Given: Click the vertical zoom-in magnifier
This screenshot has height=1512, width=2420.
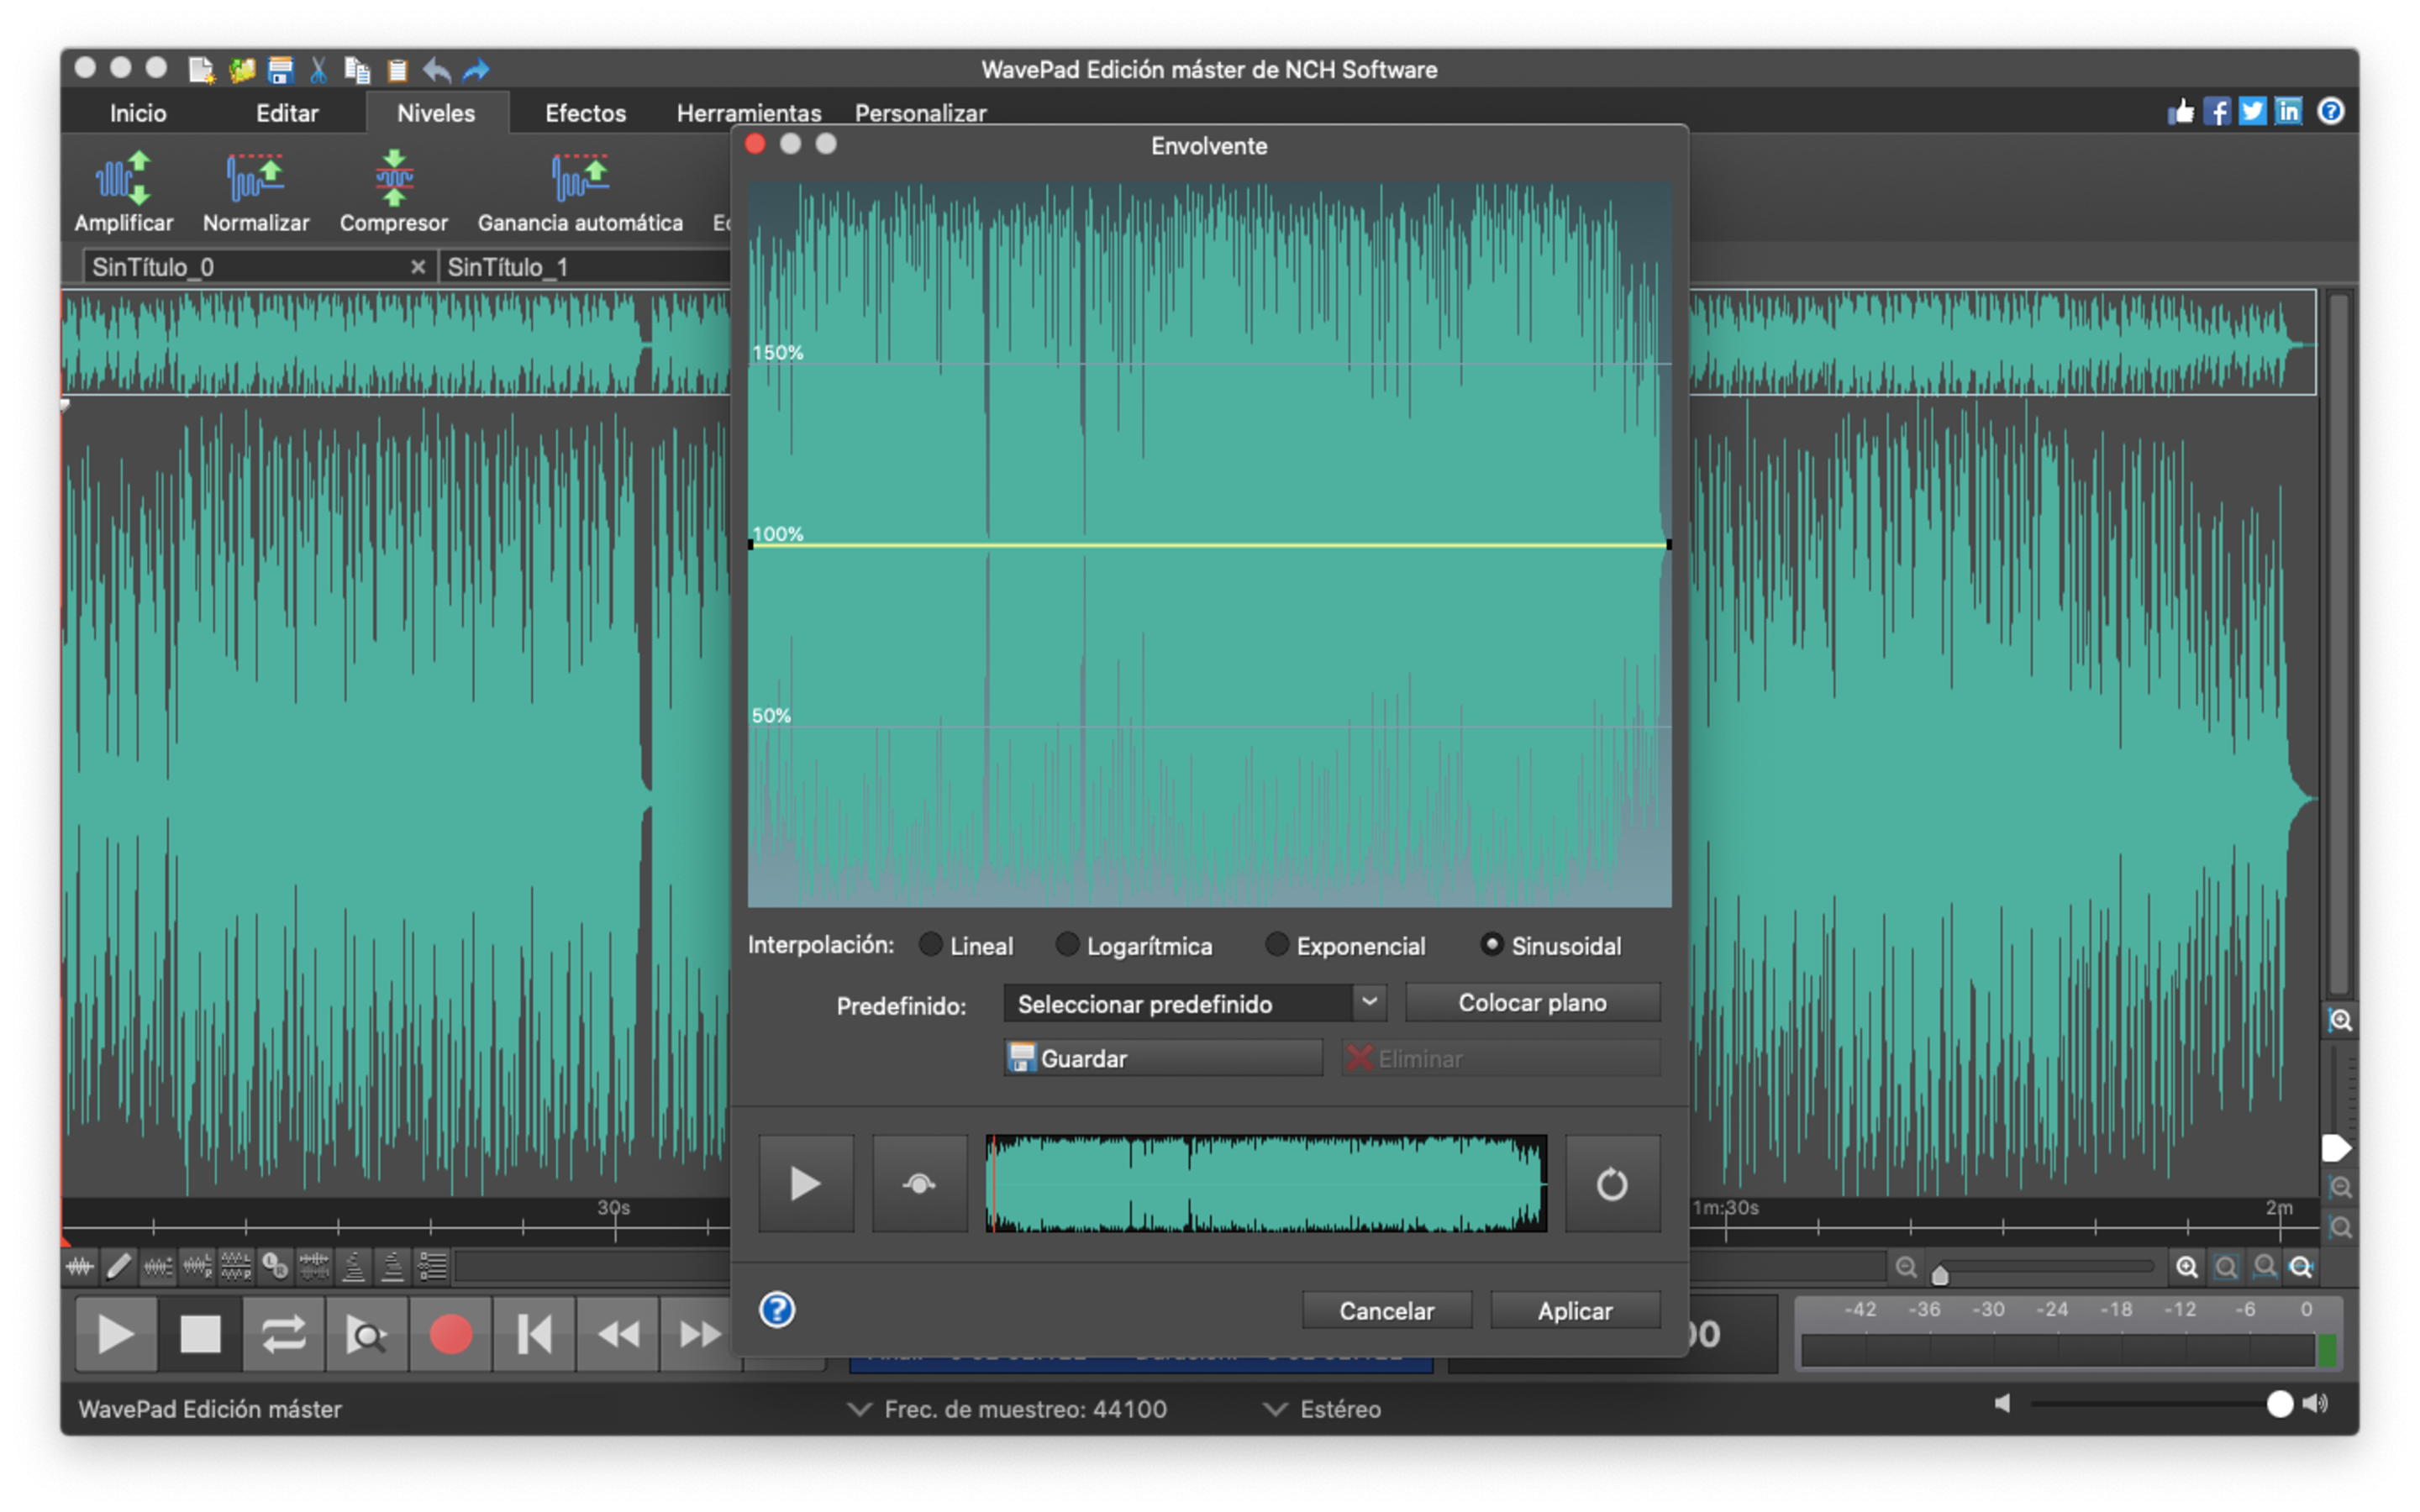Looking at the screenshot, I should pos(2340,1020).
